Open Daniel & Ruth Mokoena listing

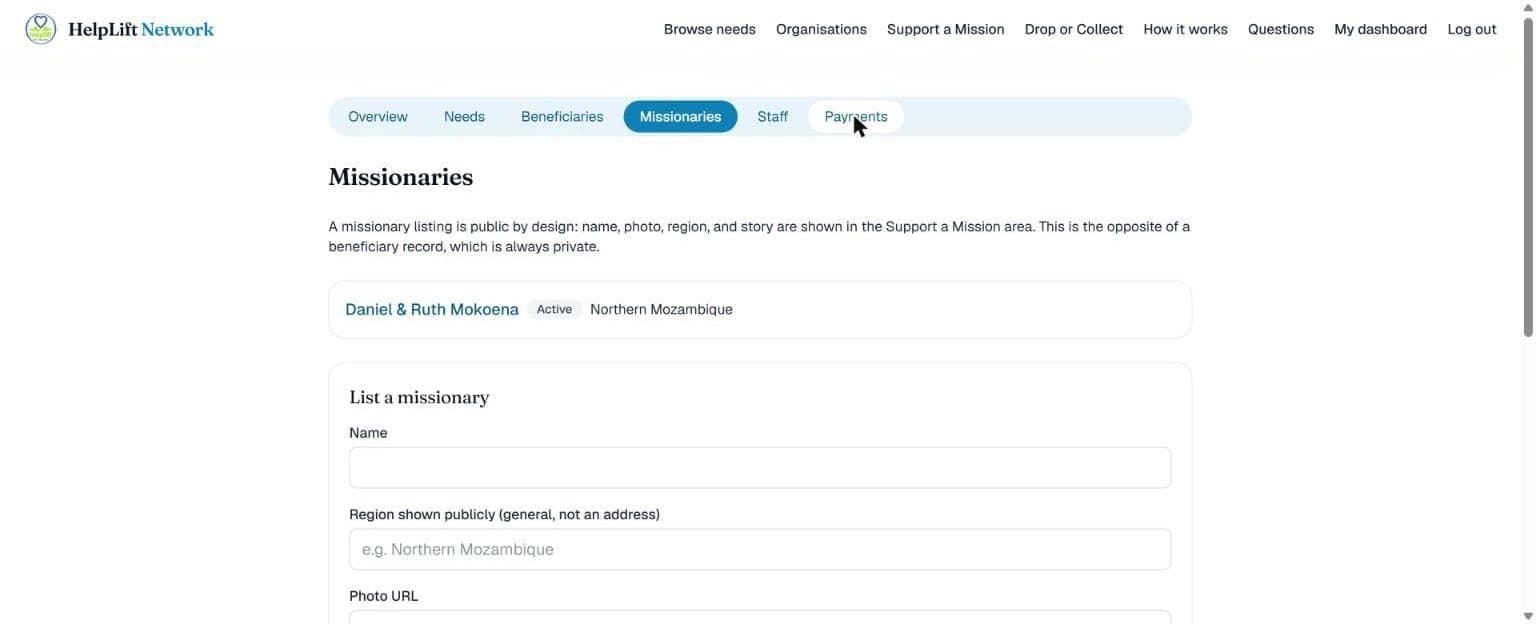pyautogui.click(x=432, y=310)
